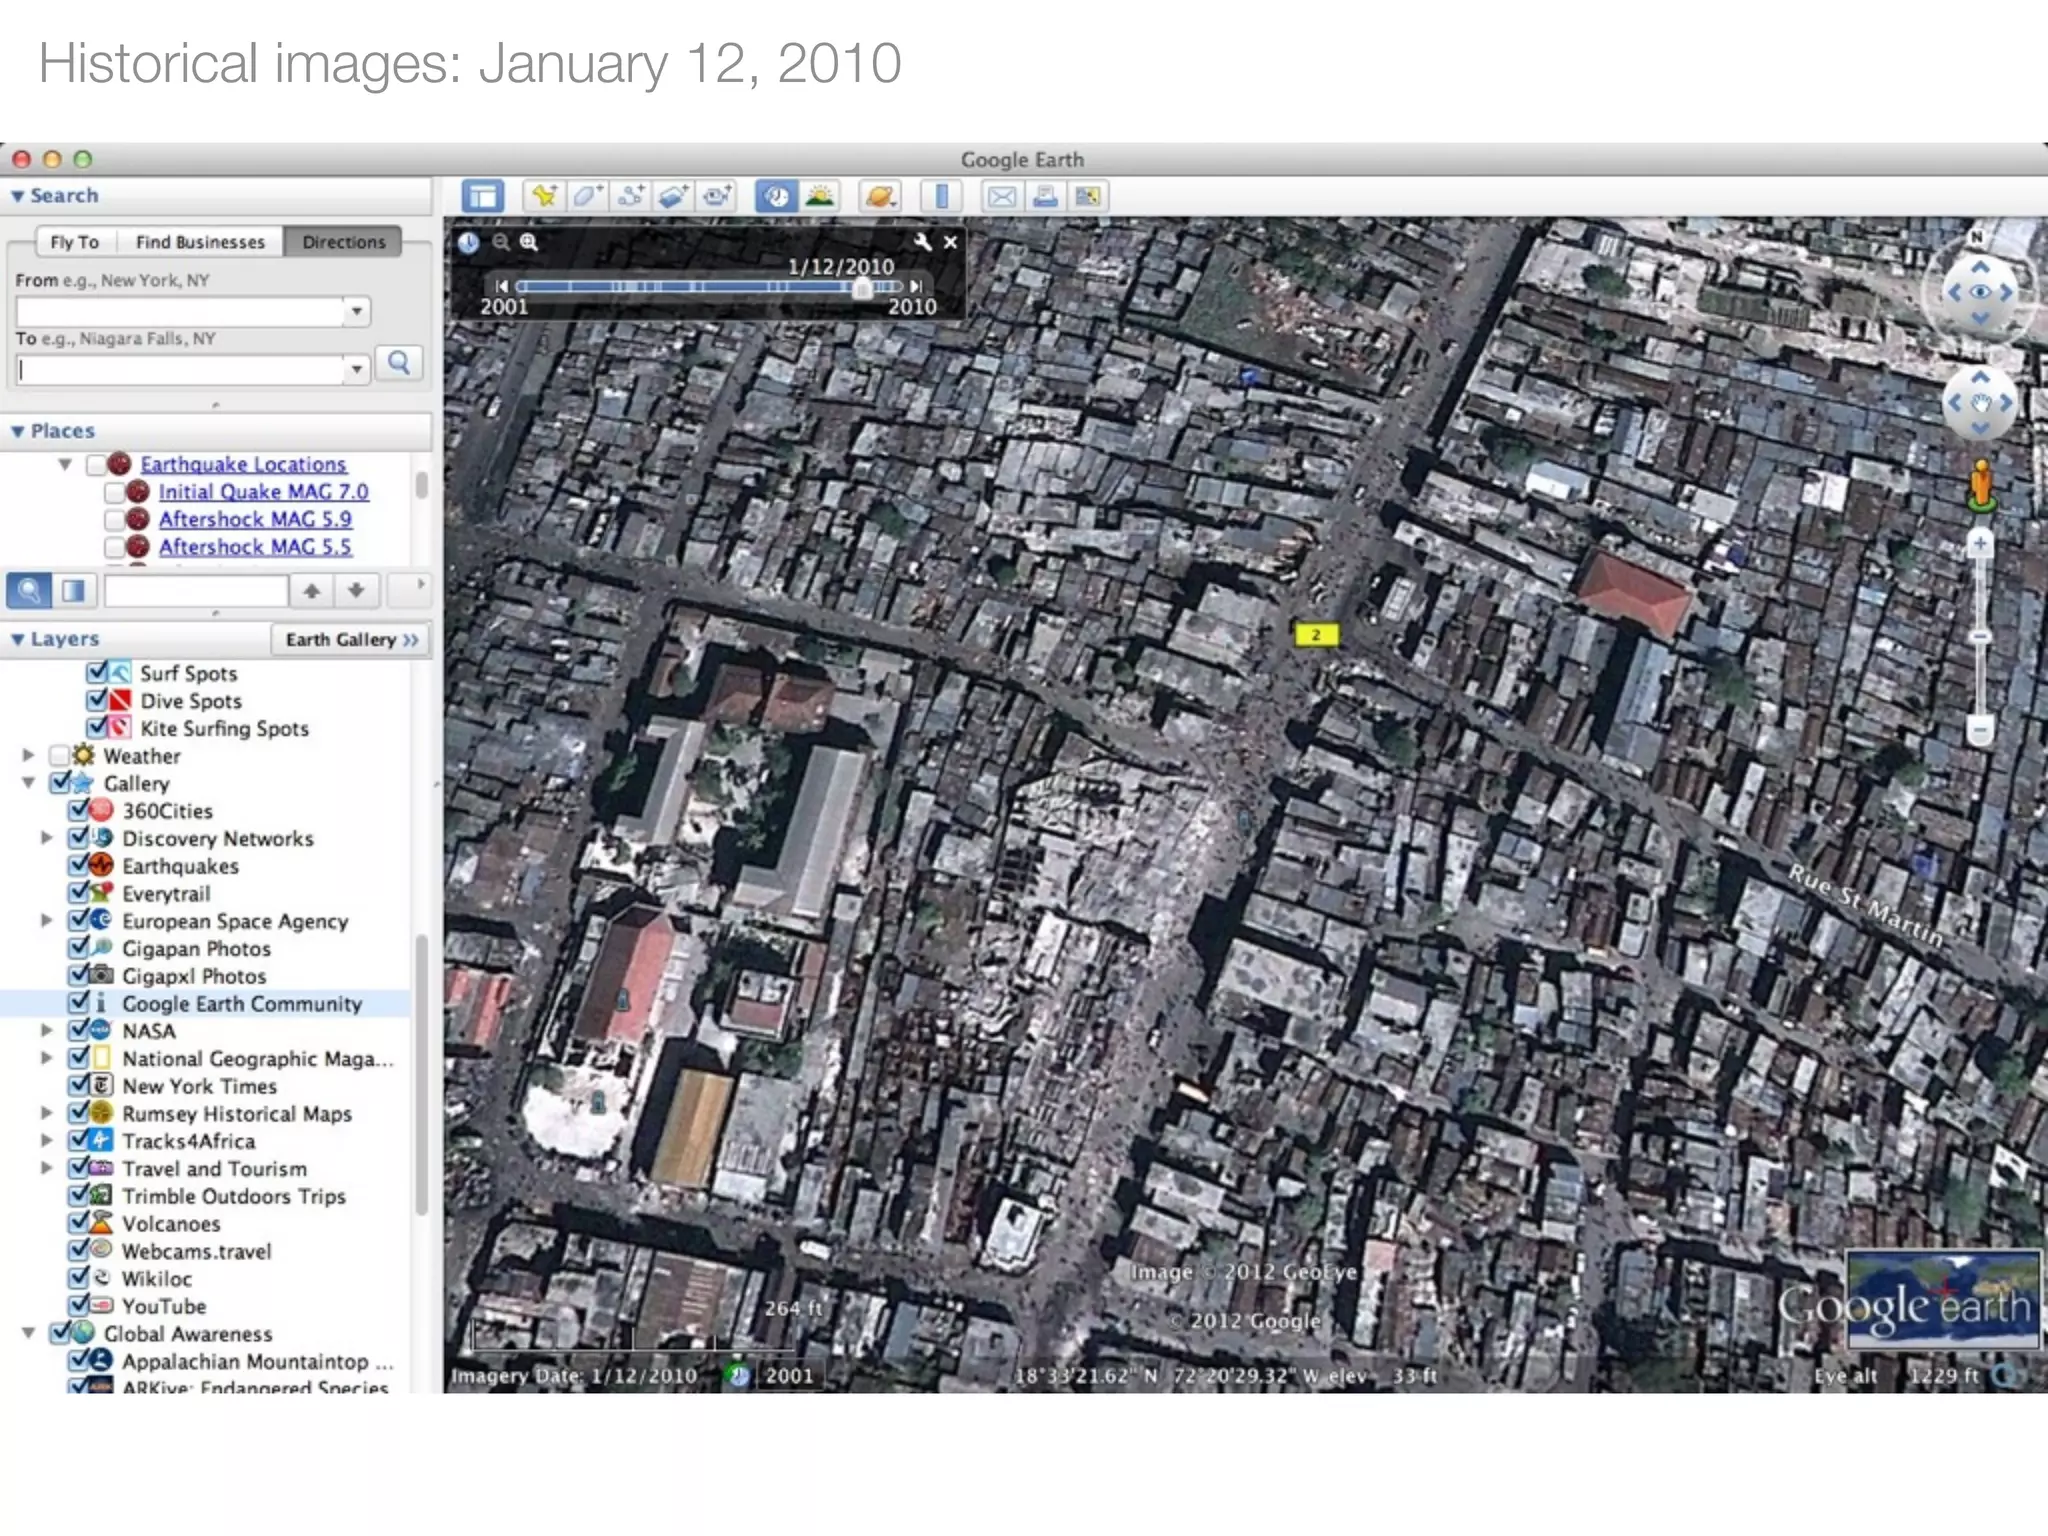Zoom in the time slider range
The height and width of the screenshot is (1536, 2048).
[529, 242]
